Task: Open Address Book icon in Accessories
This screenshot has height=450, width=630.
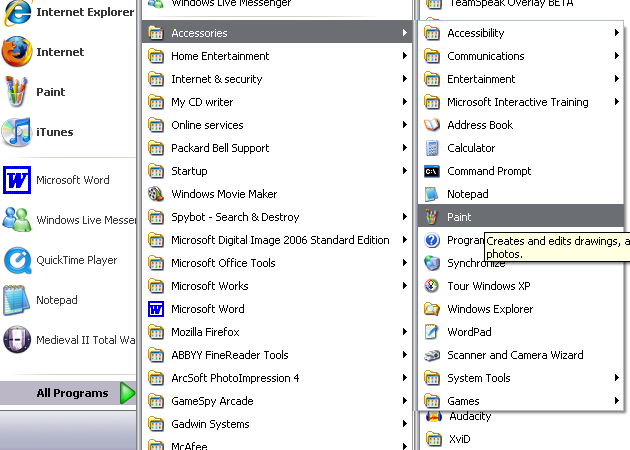Action: [x=432, y=125]
